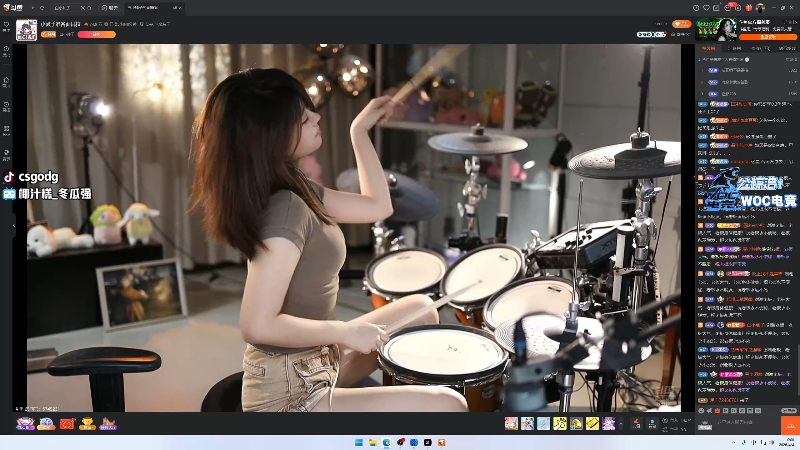Click first gift icon at bottom-left
Viewport: 800px width, 450px height.
tap(24, 424)
